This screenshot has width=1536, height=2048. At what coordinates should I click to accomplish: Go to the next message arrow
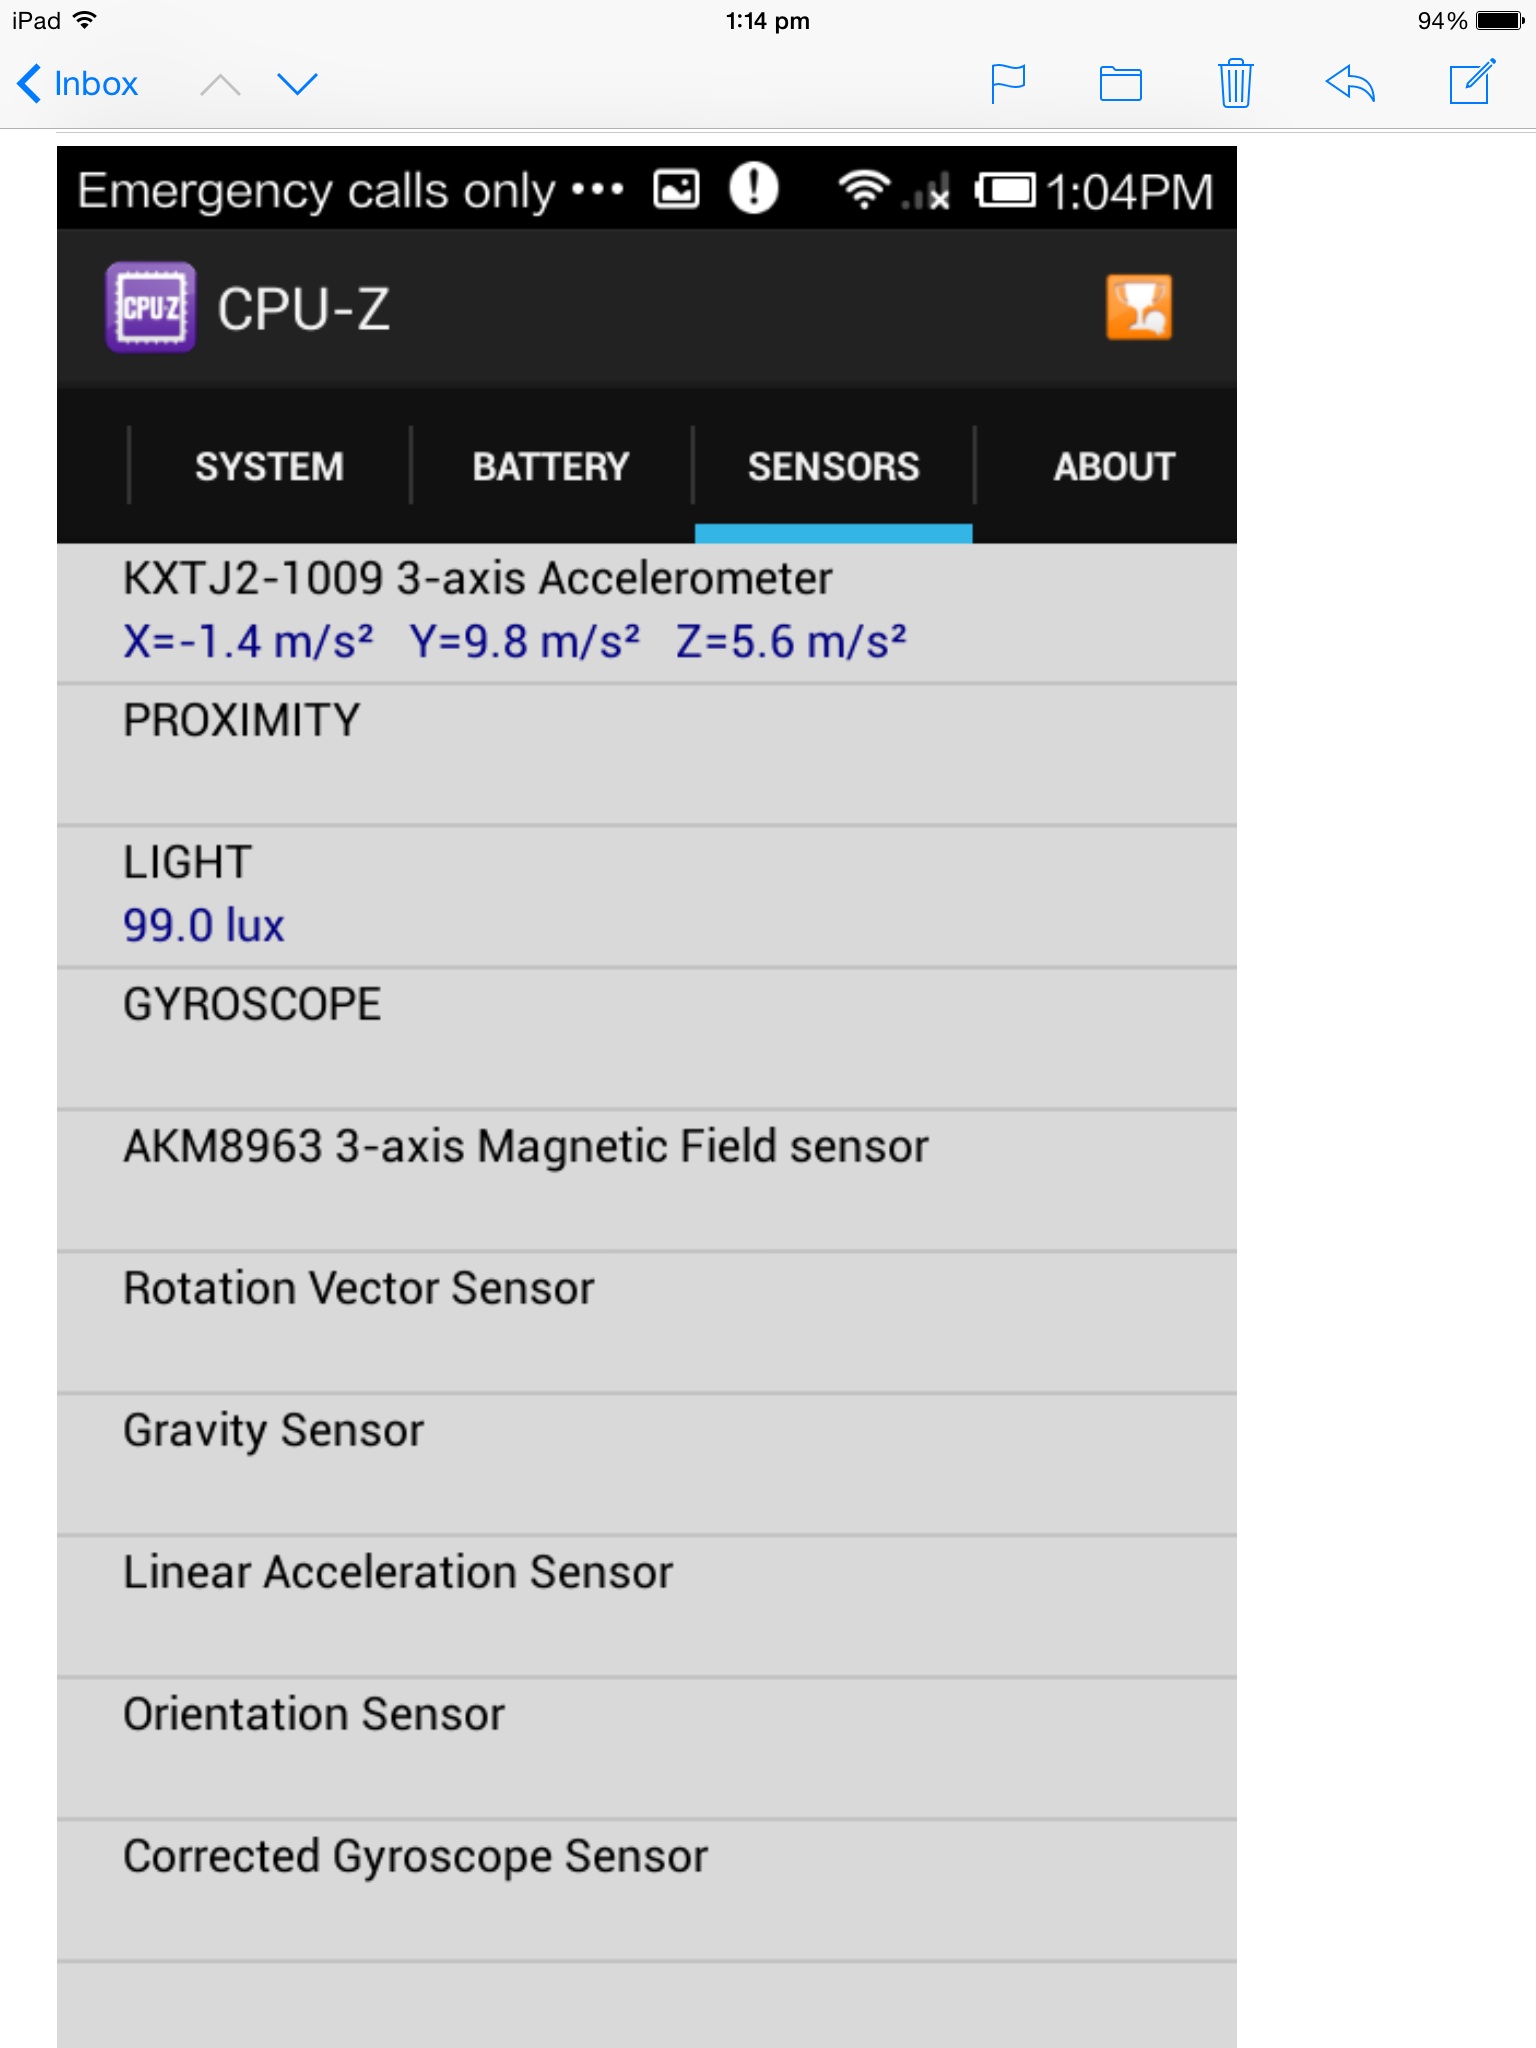[297, 84]
